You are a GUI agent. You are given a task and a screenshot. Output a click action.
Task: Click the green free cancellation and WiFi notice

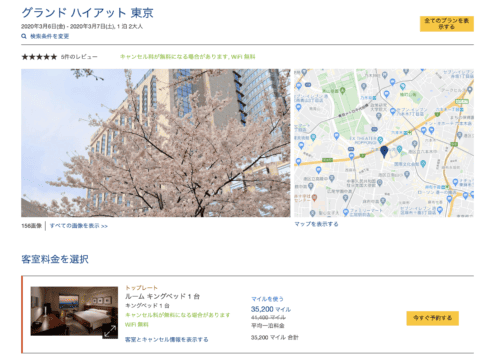187,57
